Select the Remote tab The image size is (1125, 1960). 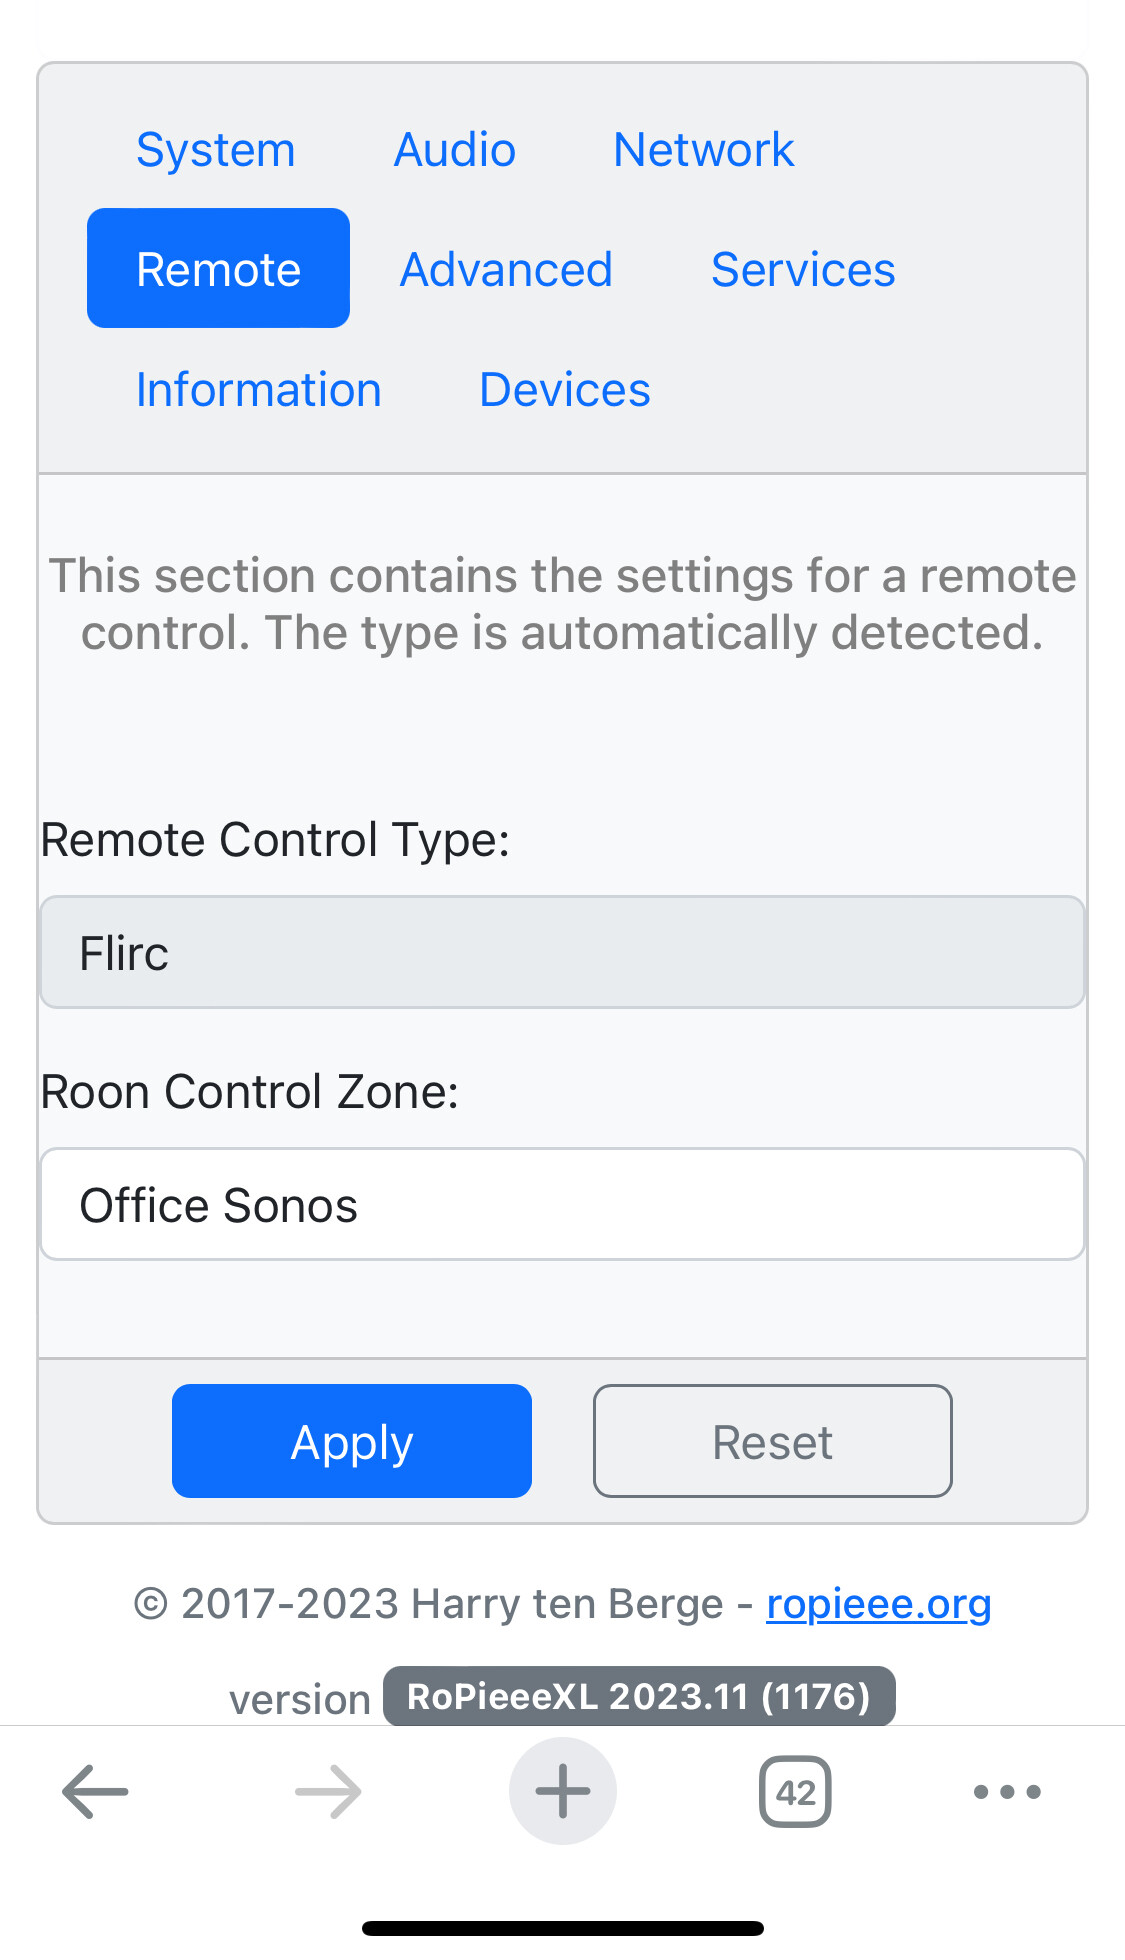coord(218,269)
